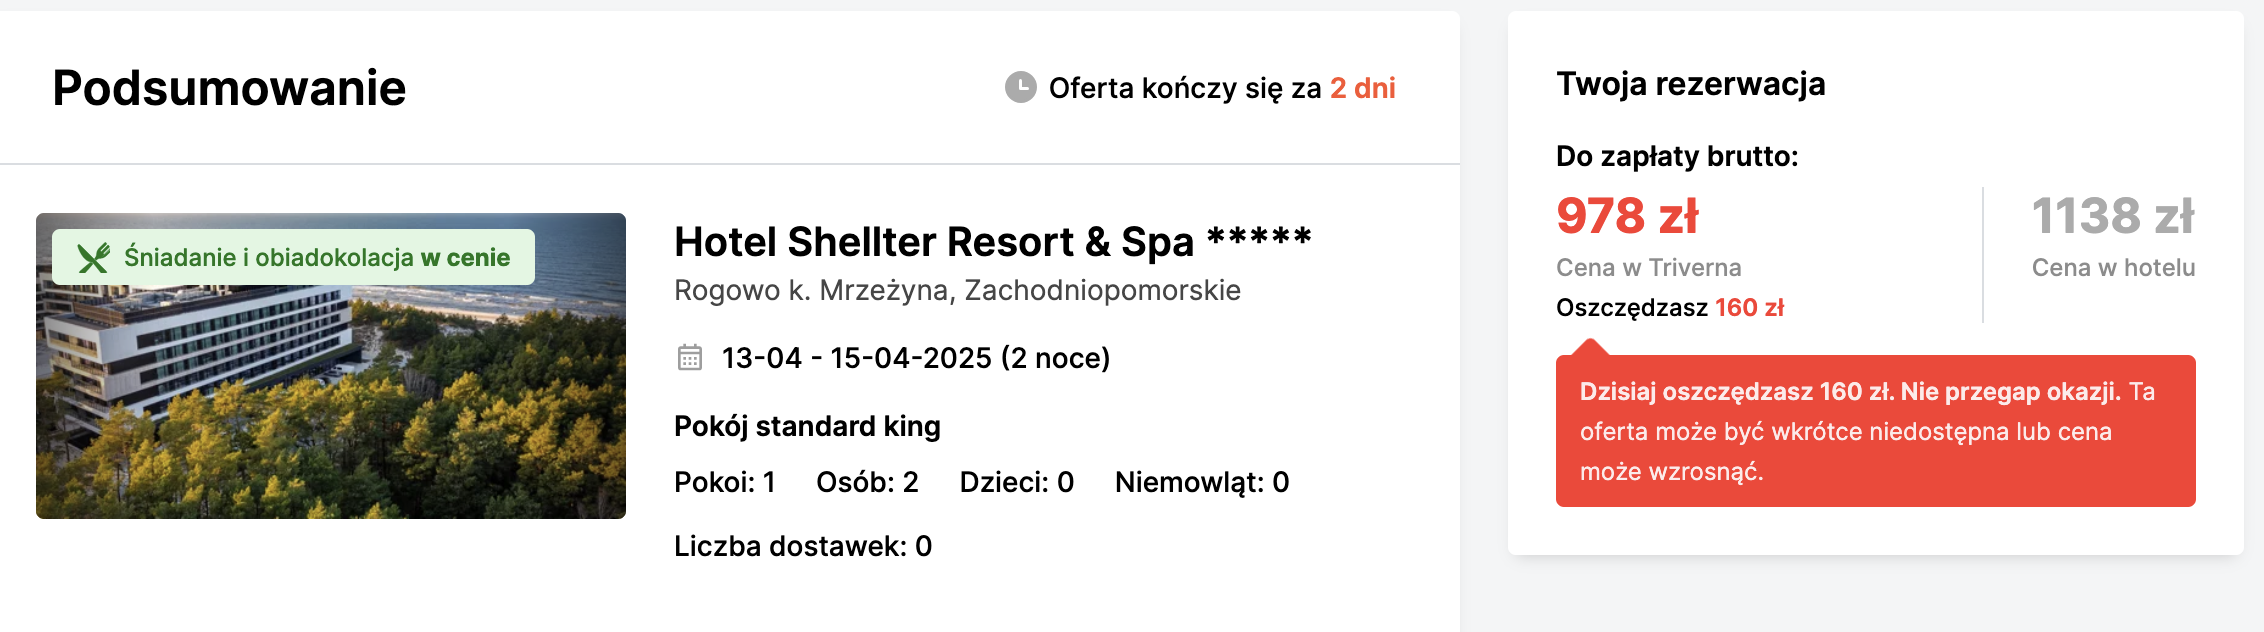Click the Twoja rezerwacja panel heading

1691,84
